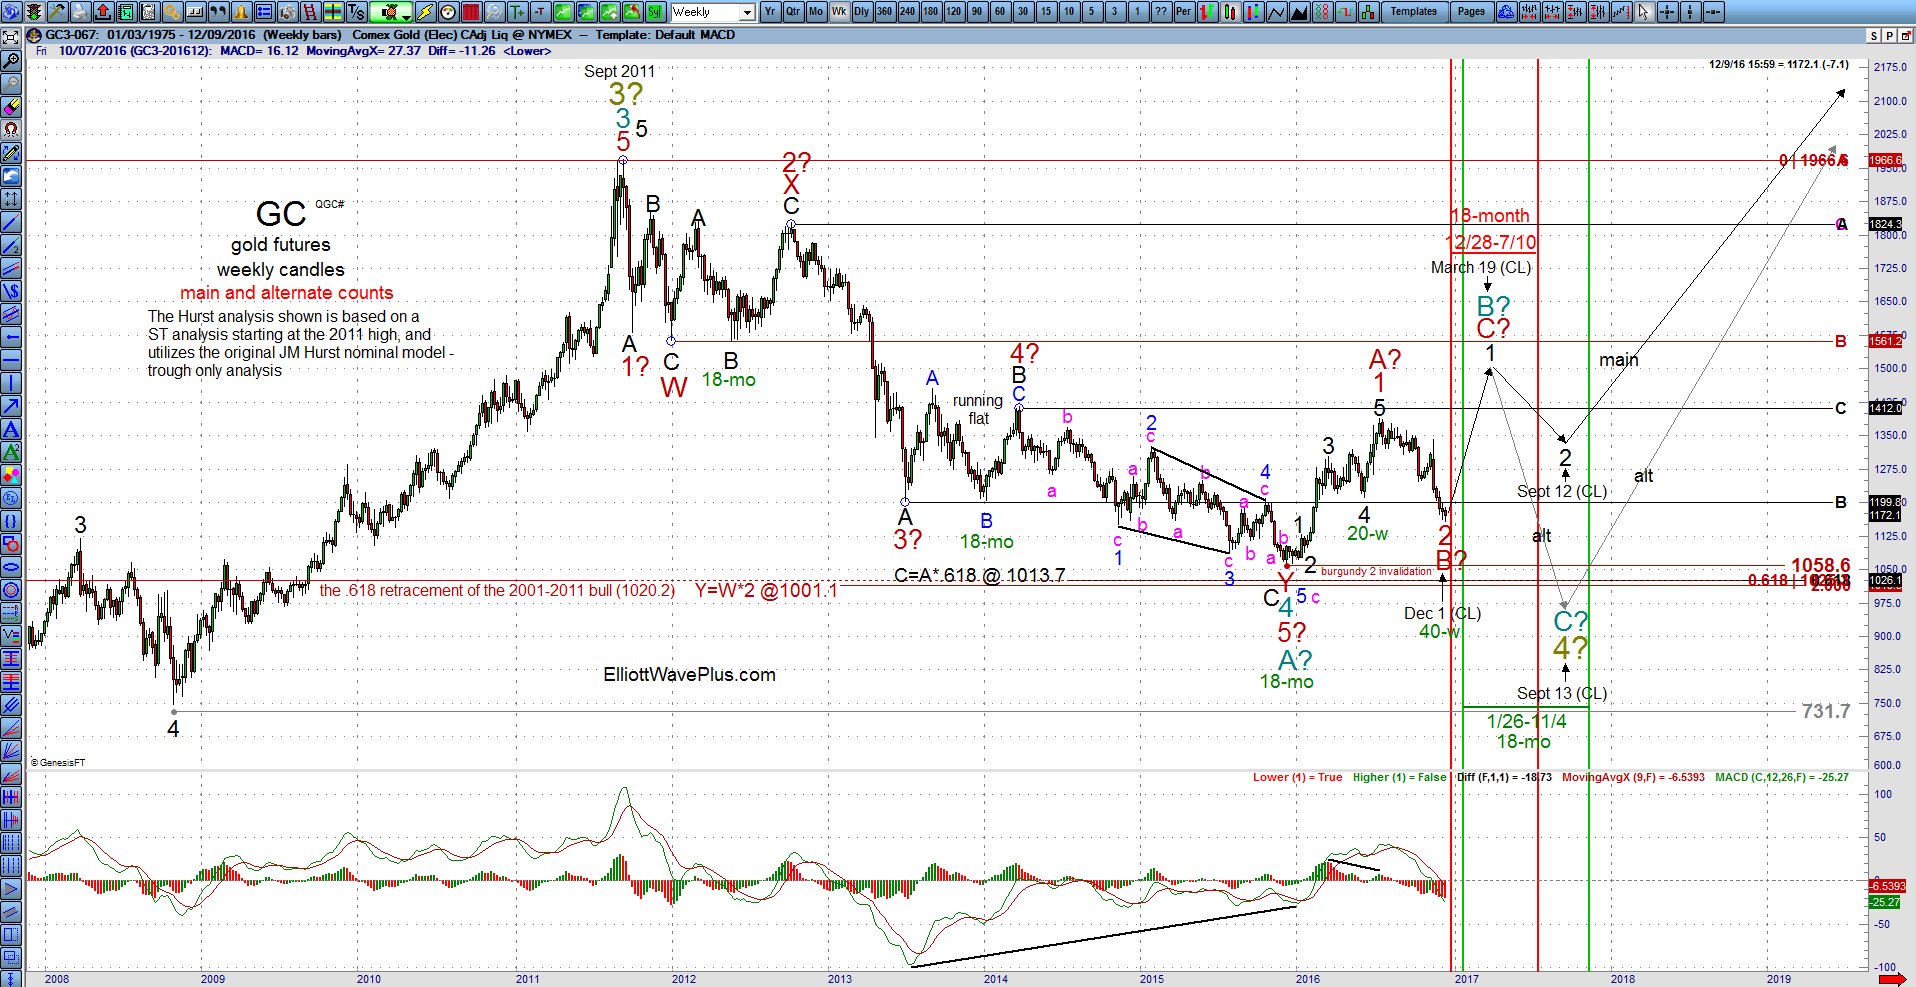Click the S button at top right
1916x987 pixels.
coord(1874,35)
